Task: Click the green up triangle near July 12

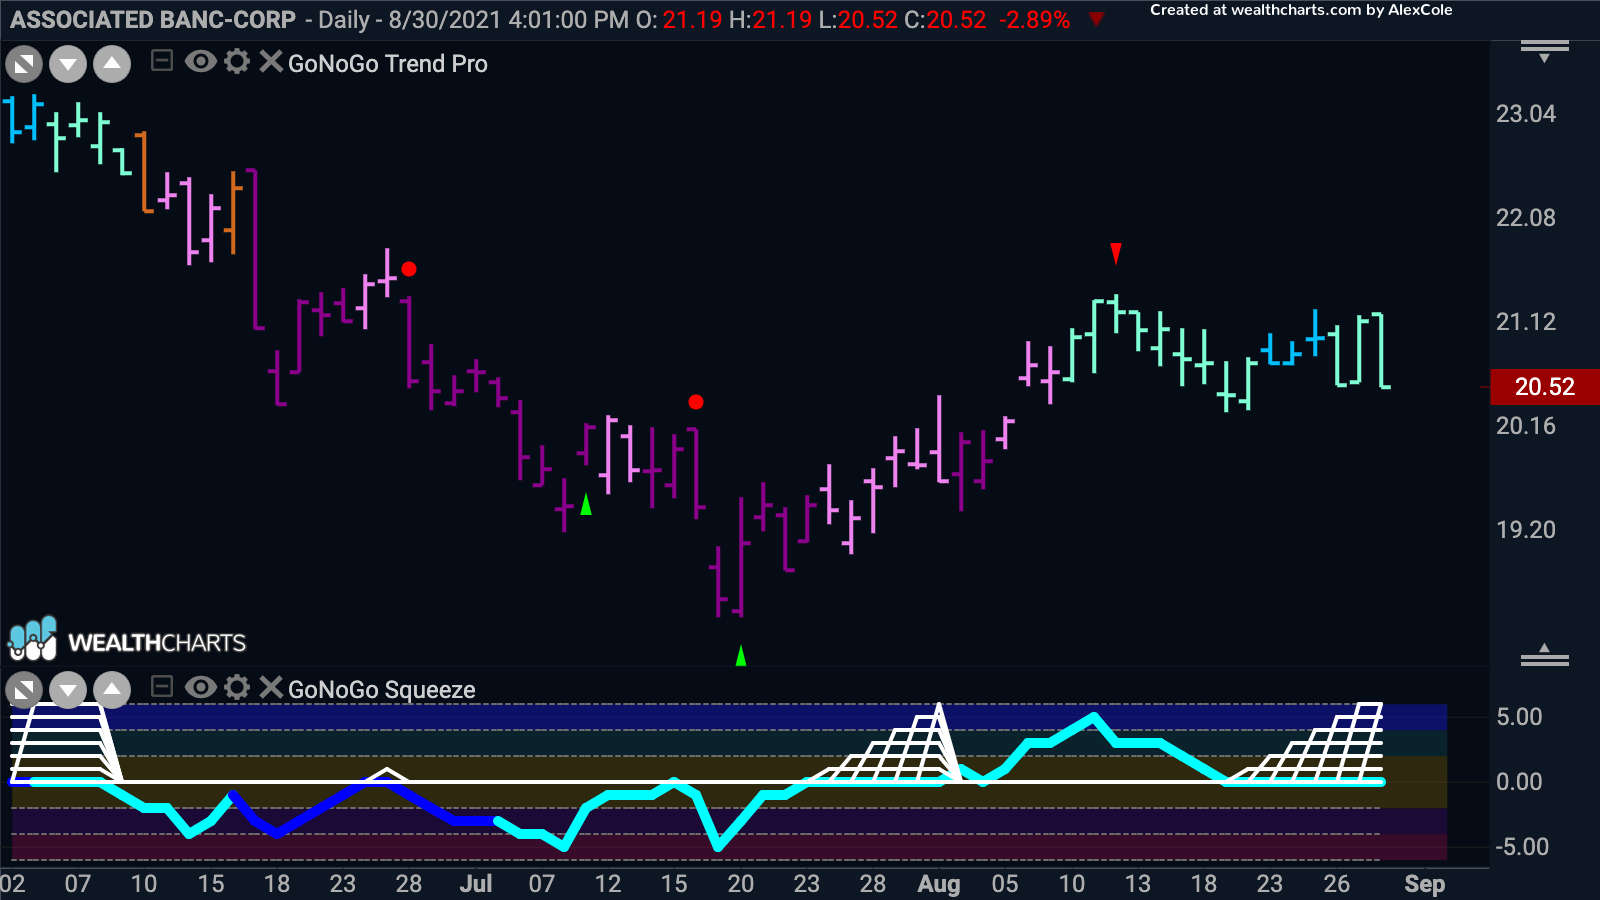Action: tap(586, 505)
